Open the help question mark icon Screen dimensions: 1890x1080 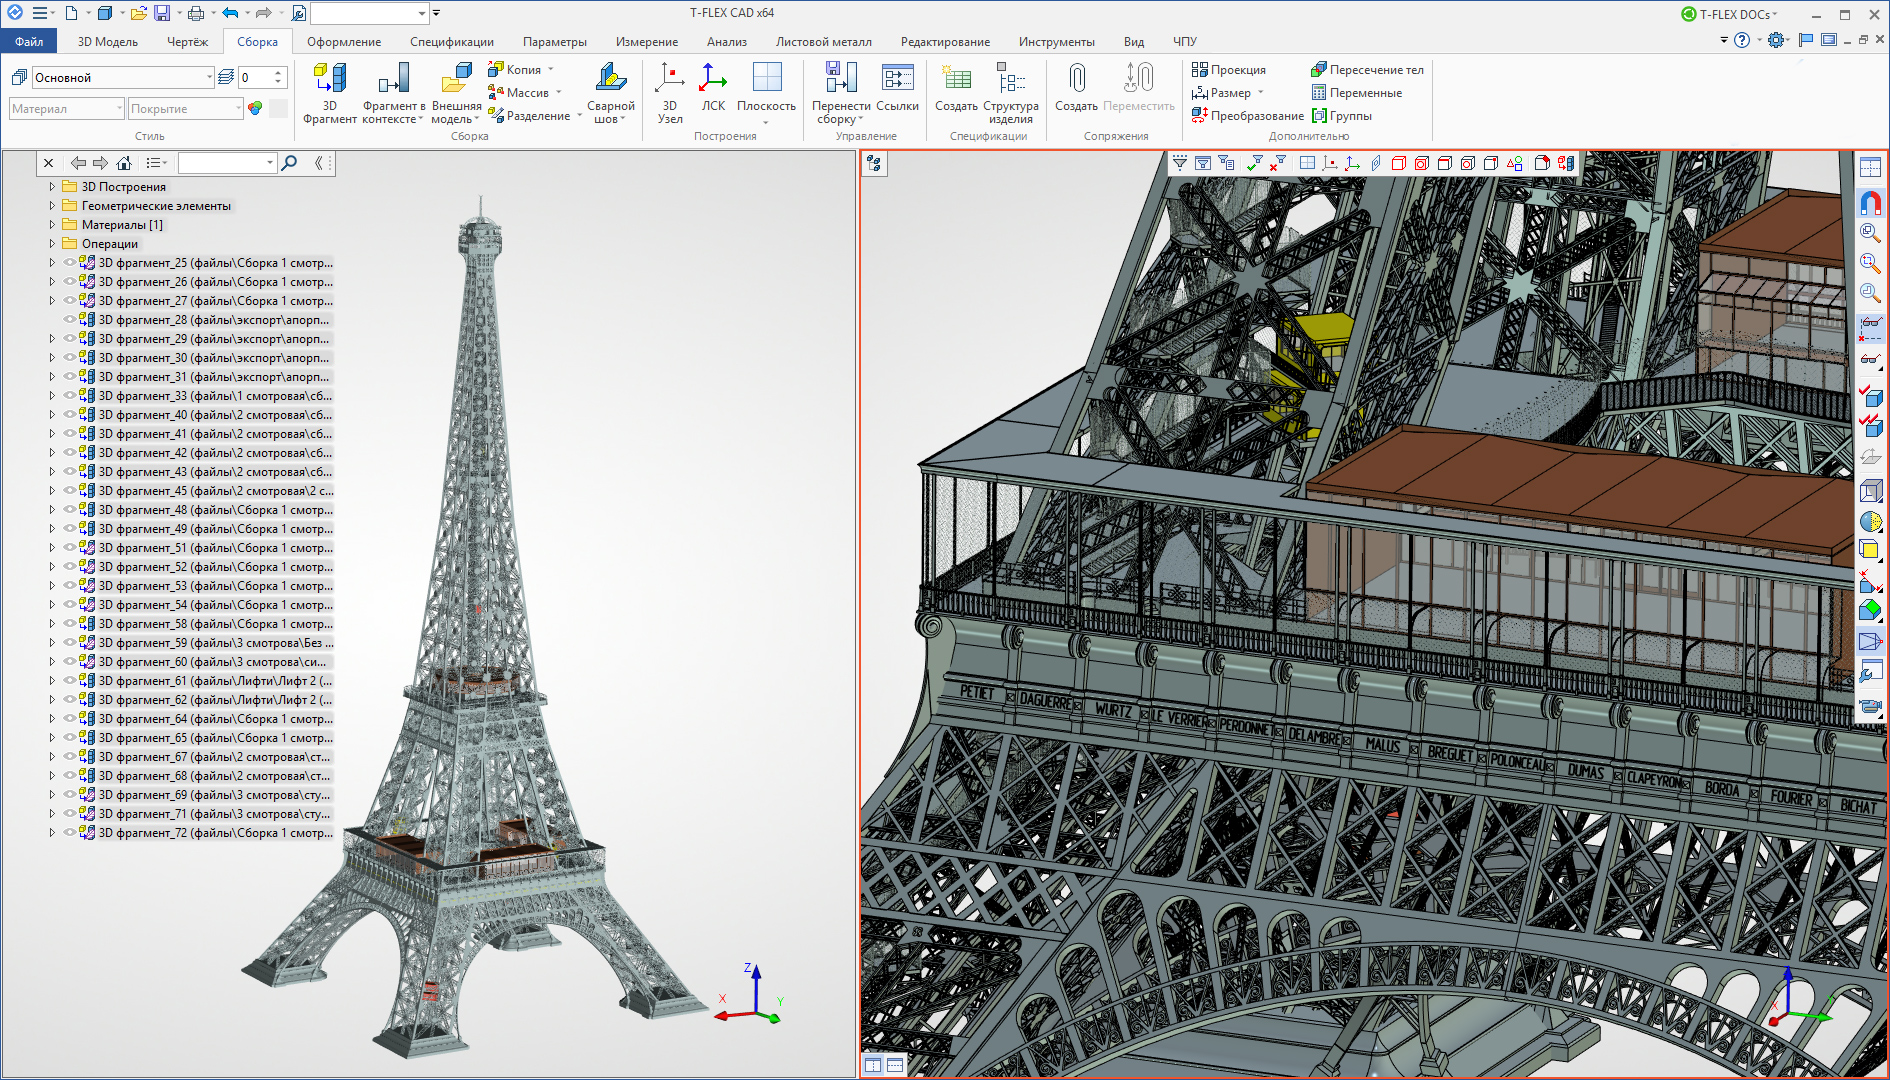click(x=1742, y=40)
